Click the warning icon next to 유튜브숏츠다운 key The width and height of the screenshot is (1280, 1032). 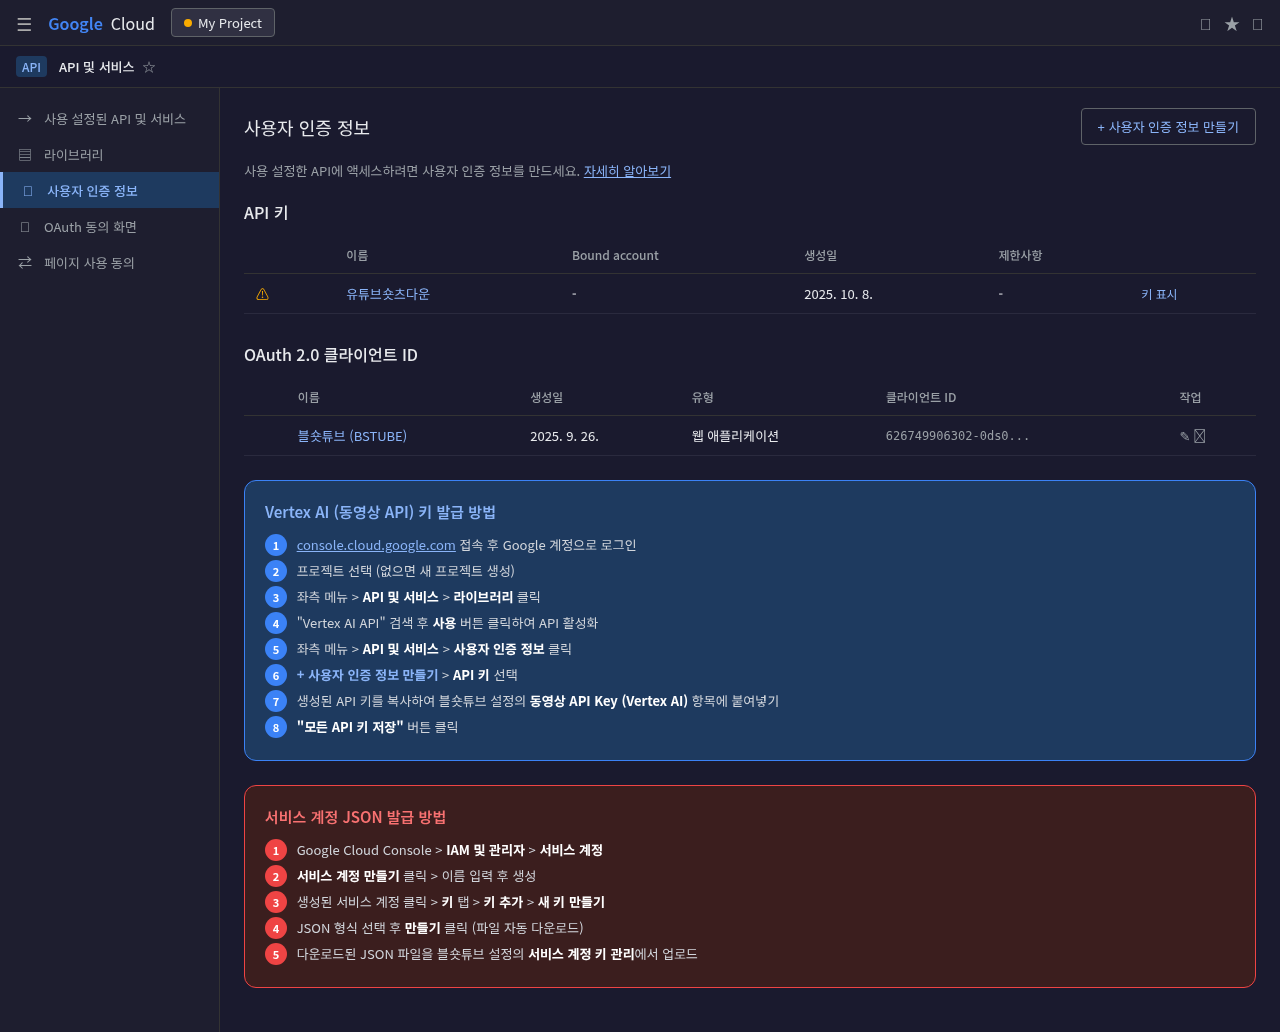262,293
